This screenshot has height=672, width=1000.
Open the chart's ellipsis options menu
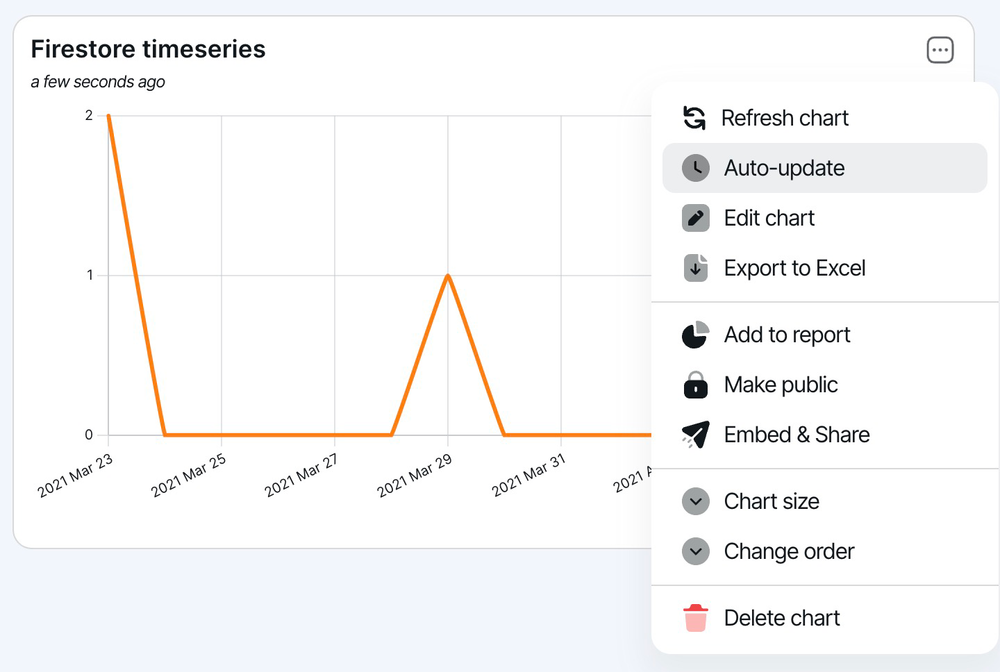click(939, 49)
